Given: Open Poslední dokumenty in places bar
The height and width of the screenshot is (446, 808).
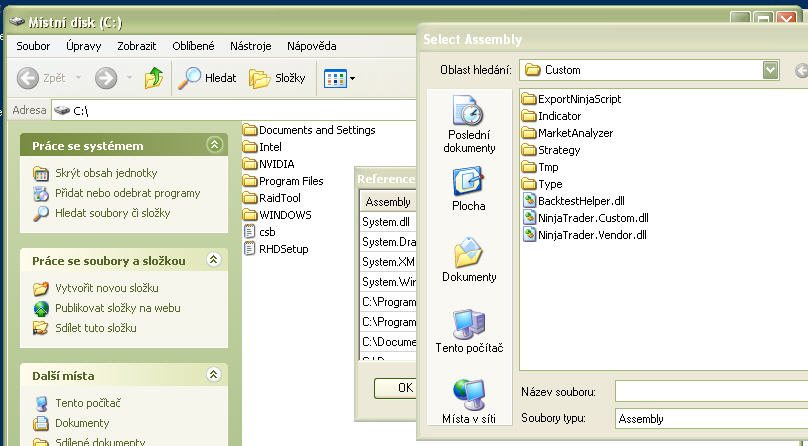Looking at the screenshot, I should click(x=469, y=124).
